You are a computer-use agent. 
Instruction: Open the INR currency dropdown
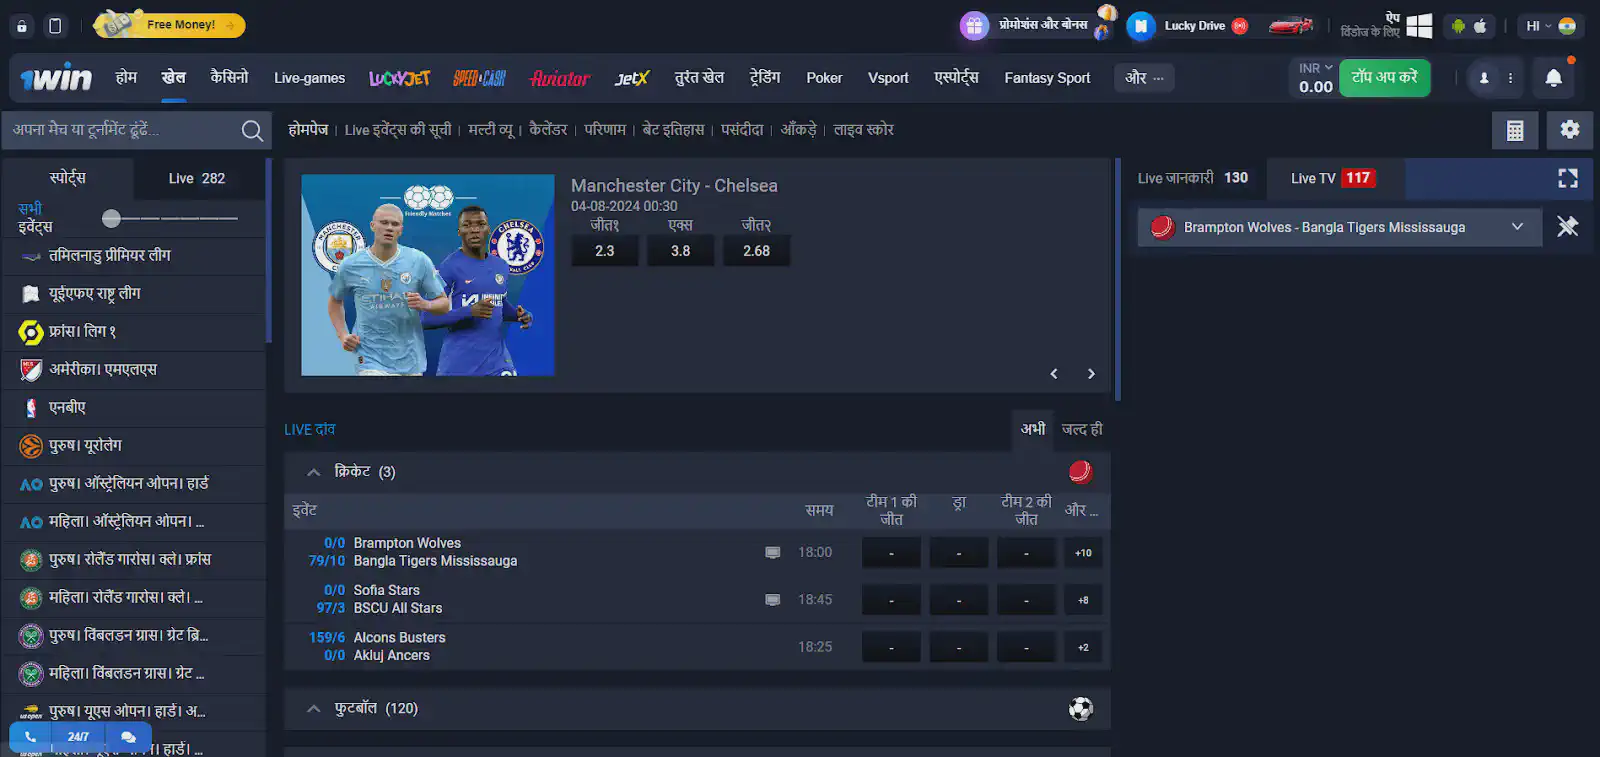[1315, 68]
